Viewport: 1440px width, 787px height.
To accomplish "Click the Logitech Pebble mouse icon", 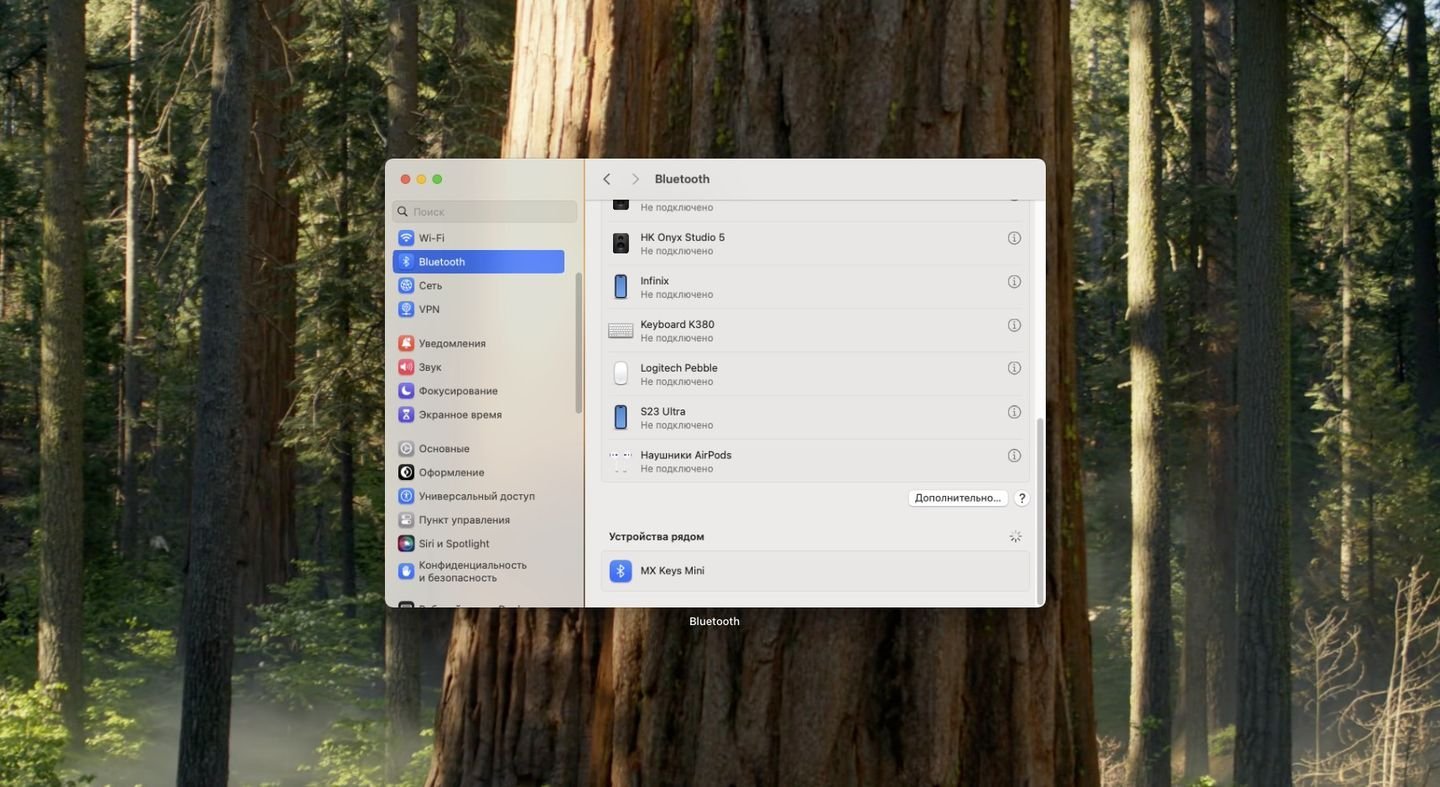I will pyautogui.click(x=621, y=374).
